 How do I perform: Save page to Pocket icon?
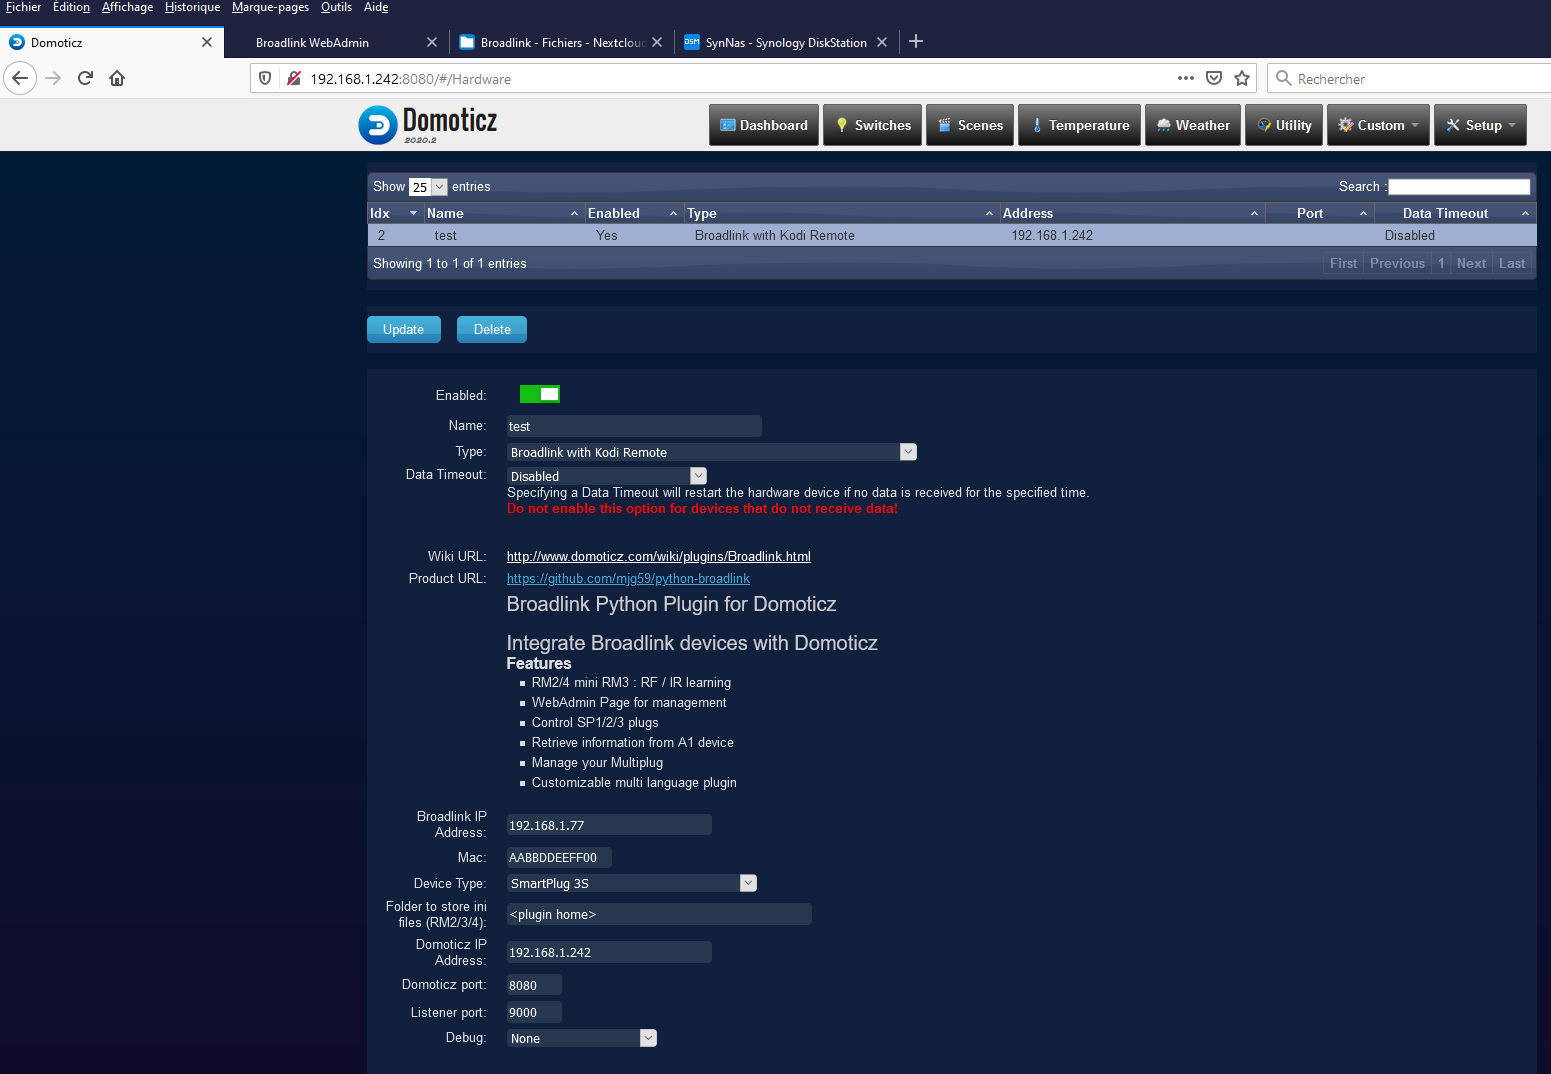pyautogui.click(x=1214, y=78)
